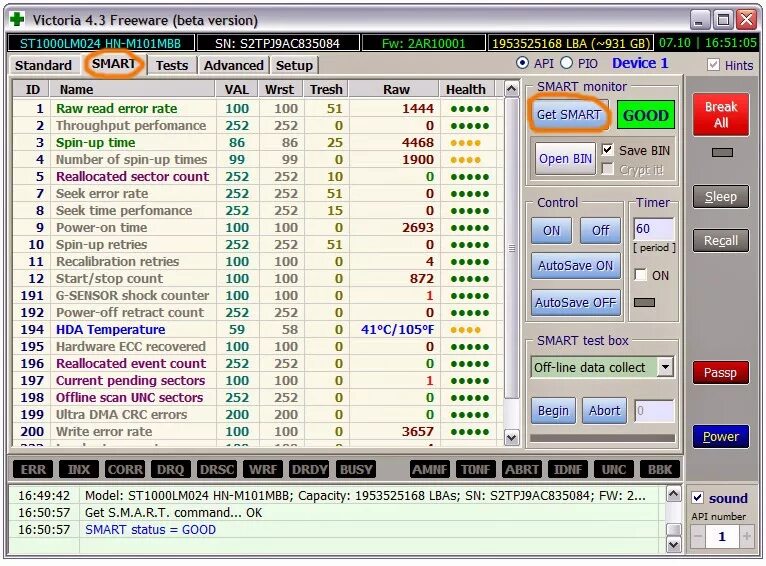Viewport: 766px width, 566px height.
Task: Toggle the Crypt it! checkbox
Action: (x=607, y=169)
